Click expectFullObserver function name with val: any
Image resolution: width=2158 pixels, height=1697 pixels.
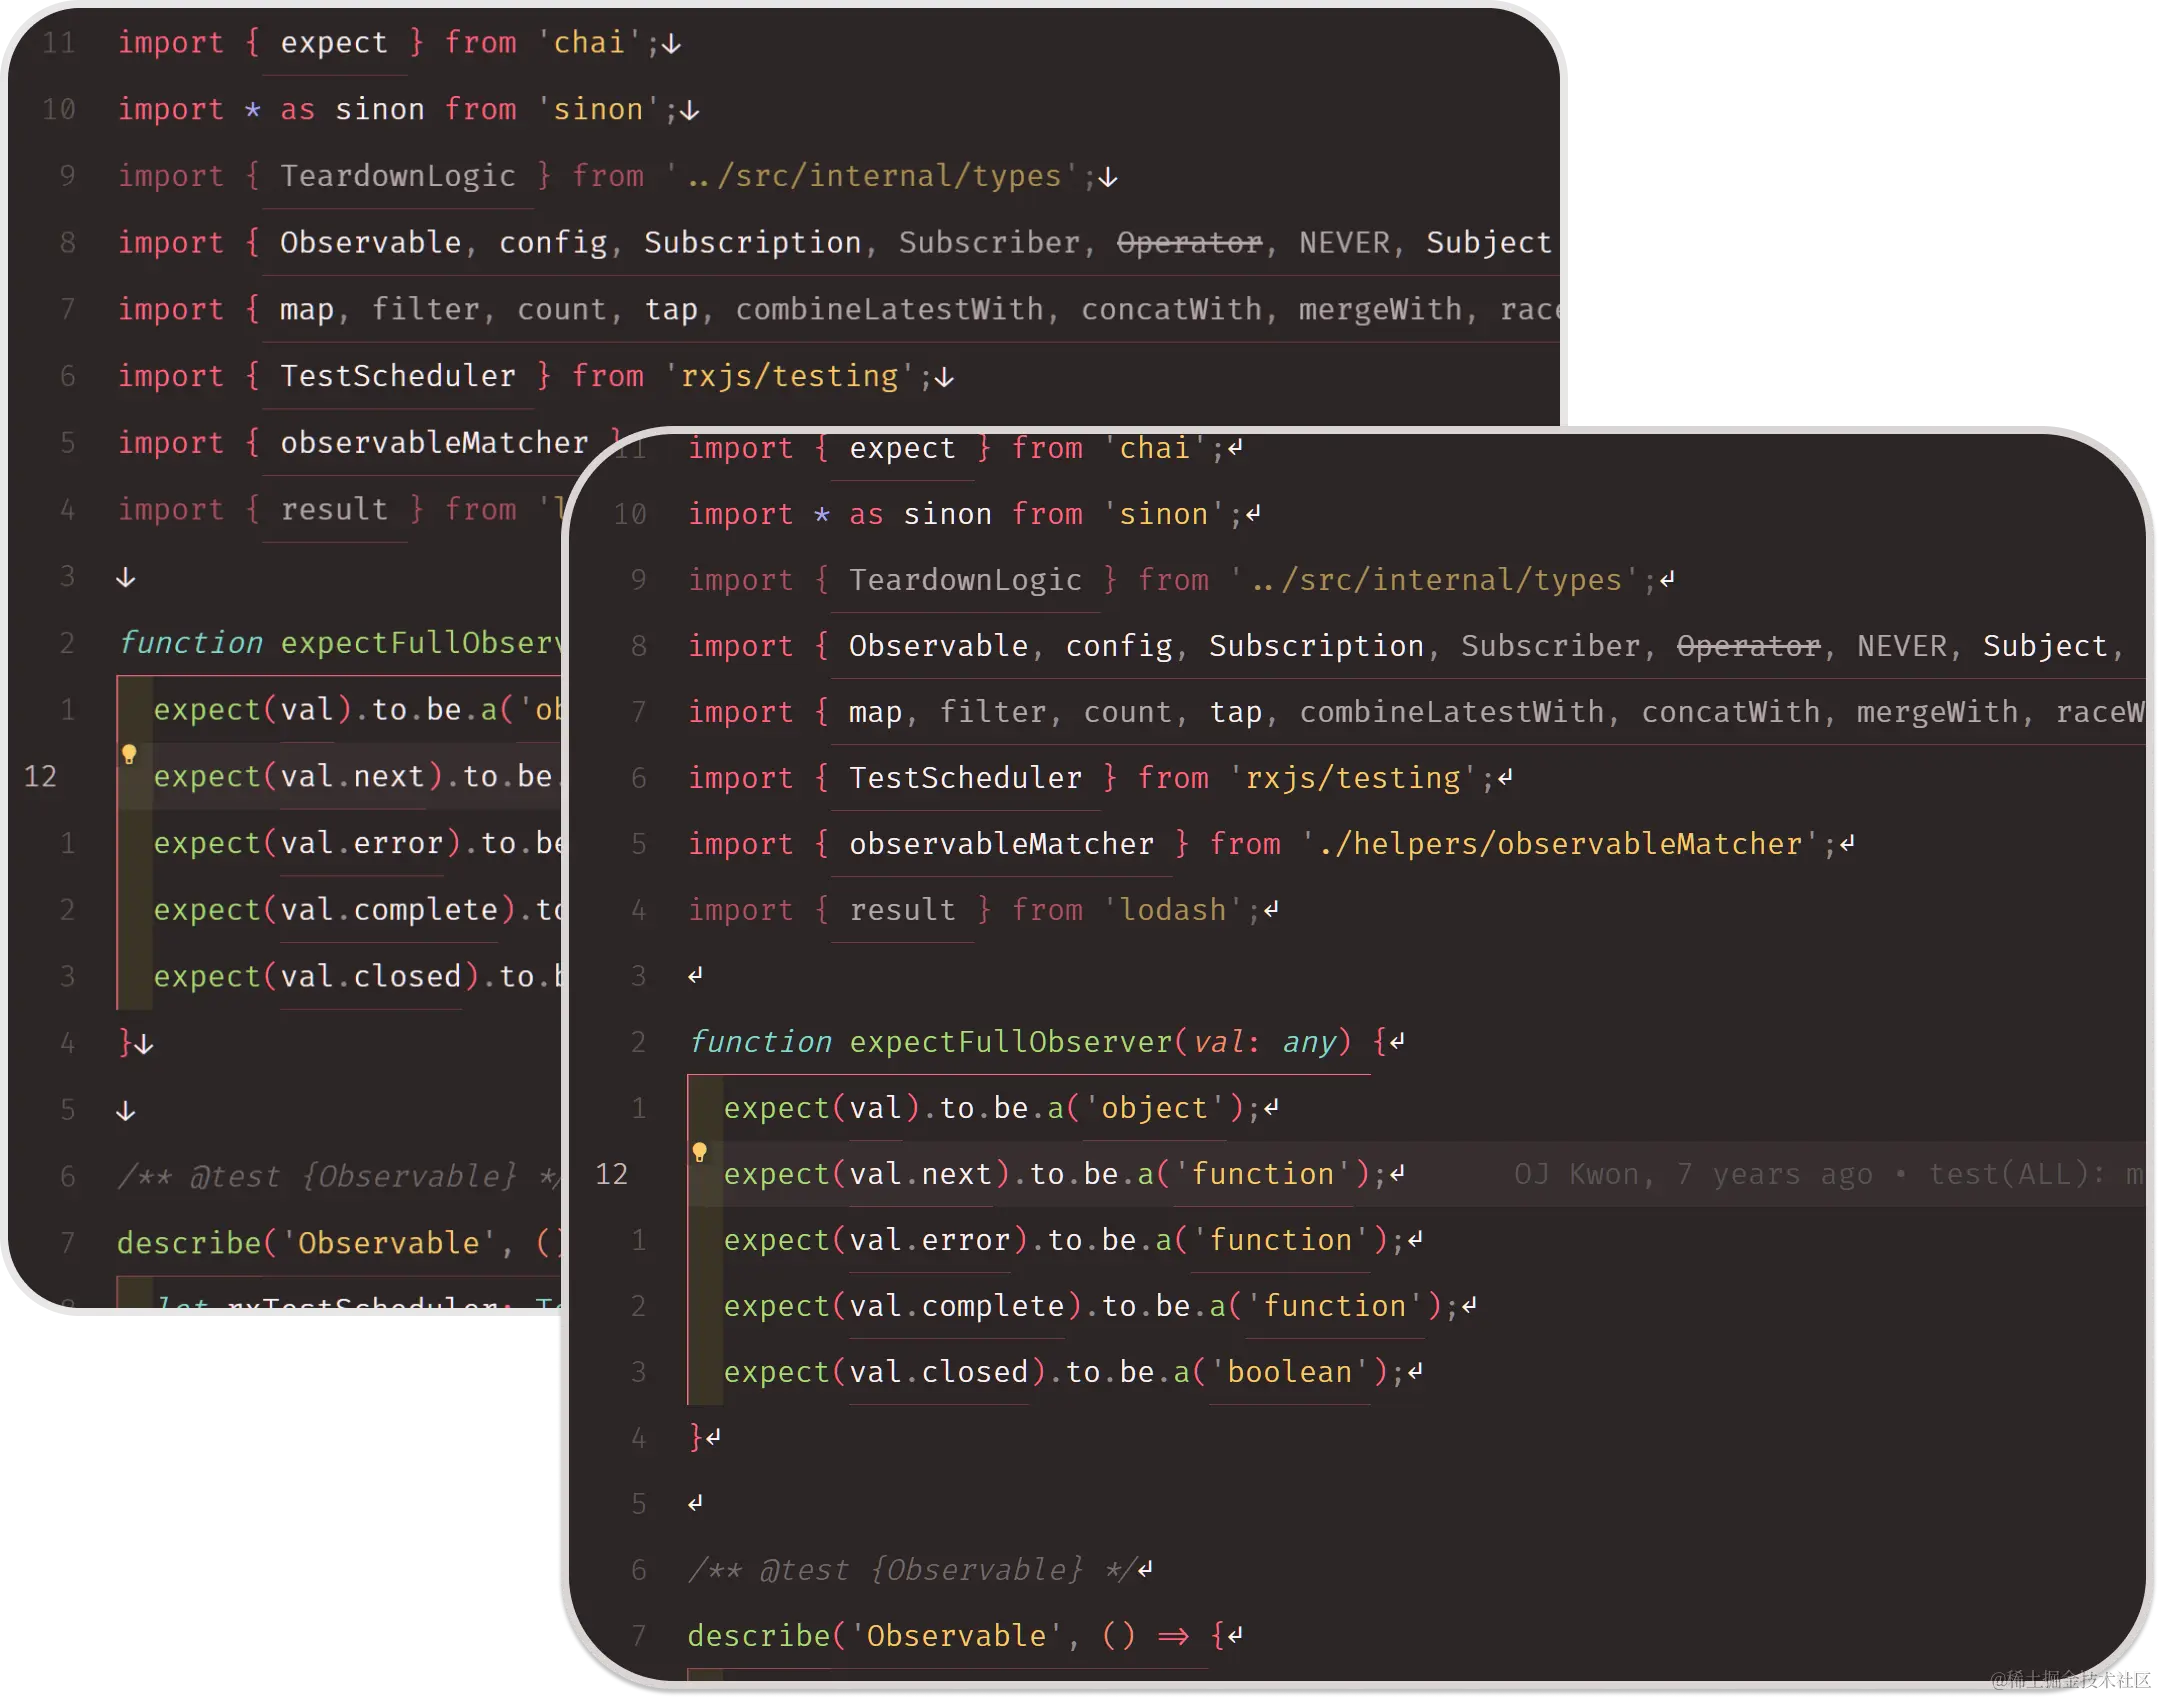pos(1010,1042)
